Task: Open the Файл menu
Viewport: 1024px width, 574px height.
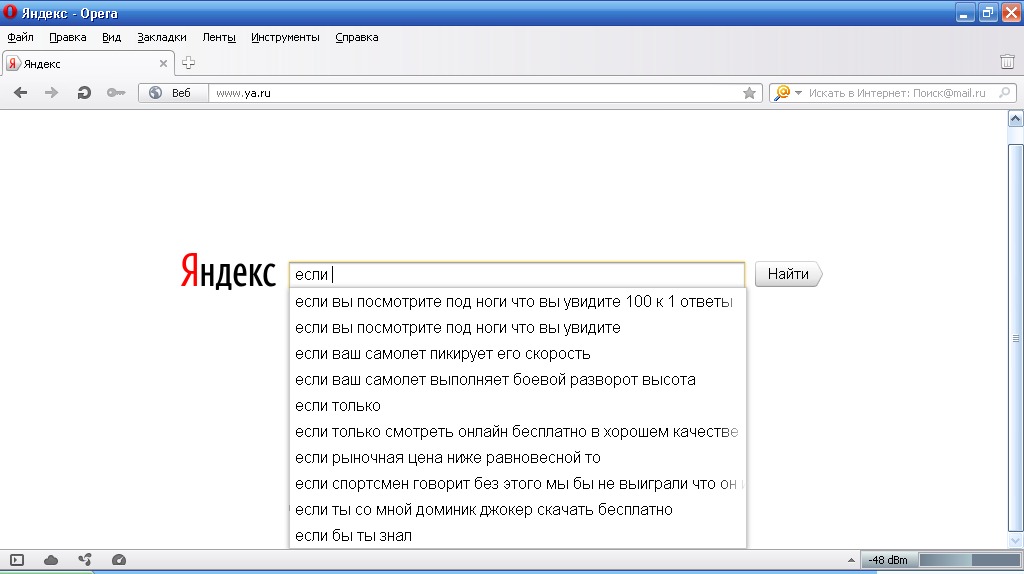Action: 20,37
